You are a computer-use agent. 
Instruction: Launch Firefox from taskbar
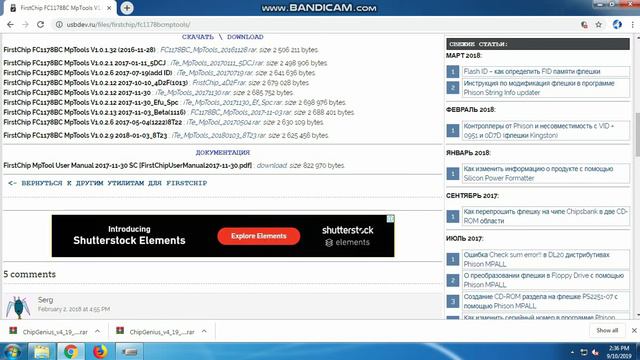(100, 351)
